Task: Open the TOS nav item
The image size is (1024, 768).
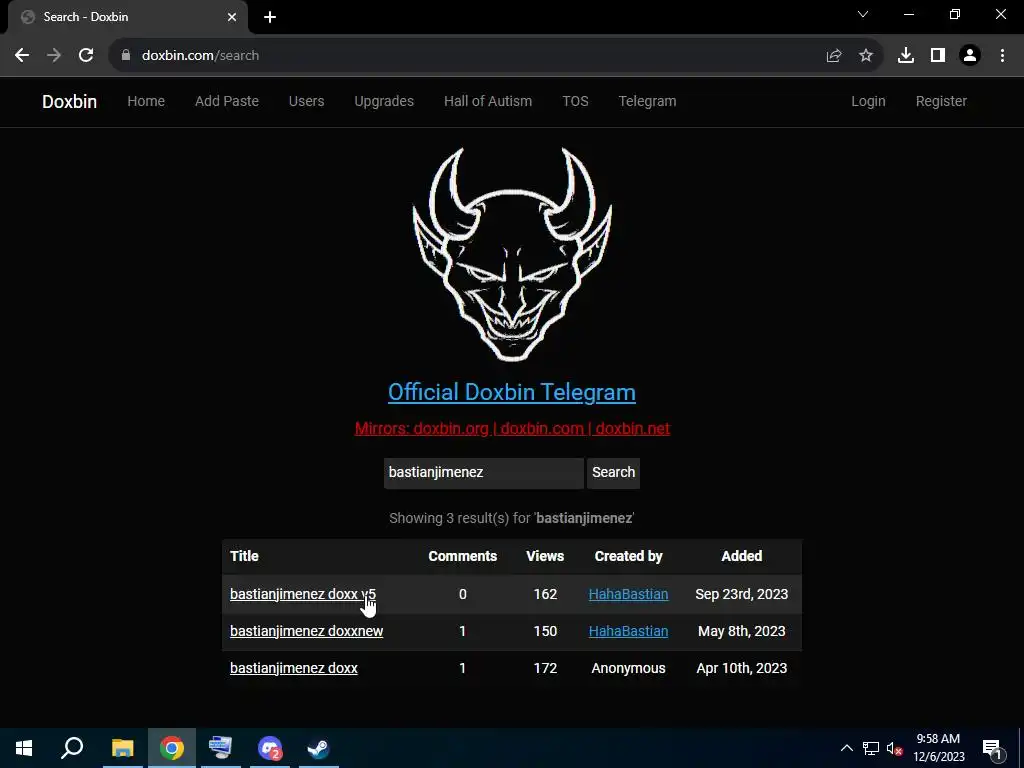Action: click(x=575, y=101)
